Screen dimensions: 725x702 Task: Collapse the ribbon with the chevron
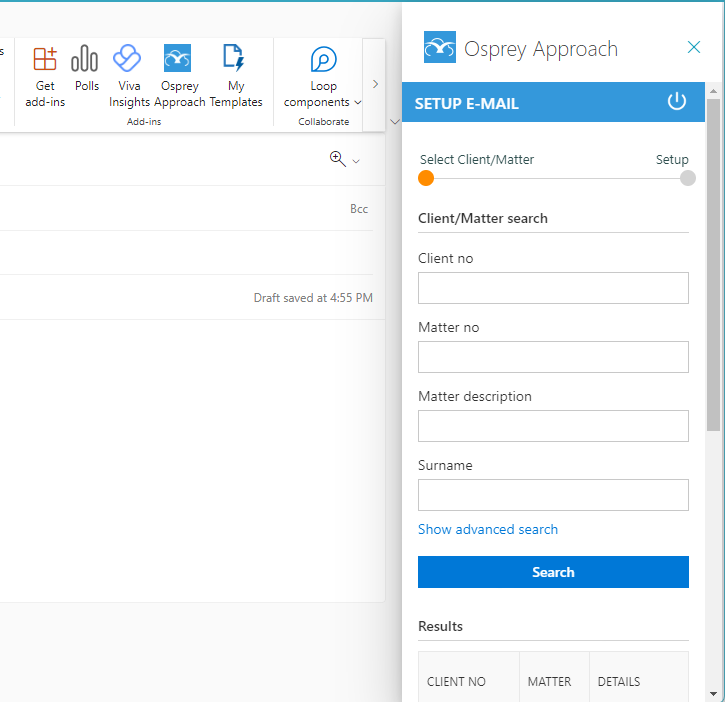point(394,122)
